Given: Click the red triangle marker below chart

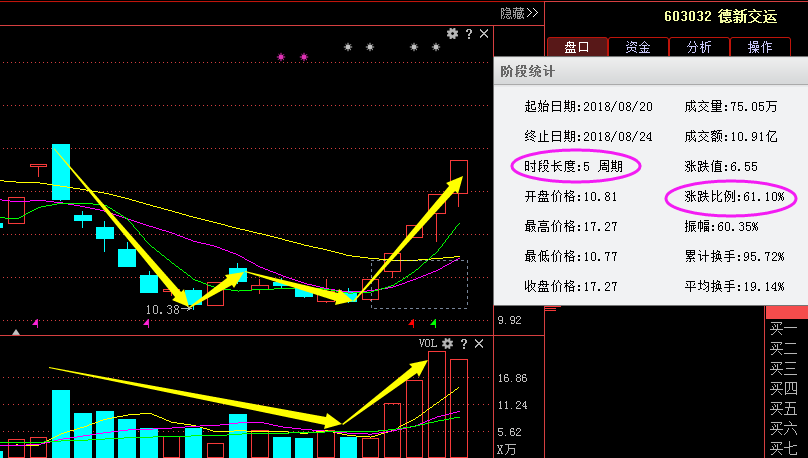Looking at the screenshot, I should click(x=412, y=323).
